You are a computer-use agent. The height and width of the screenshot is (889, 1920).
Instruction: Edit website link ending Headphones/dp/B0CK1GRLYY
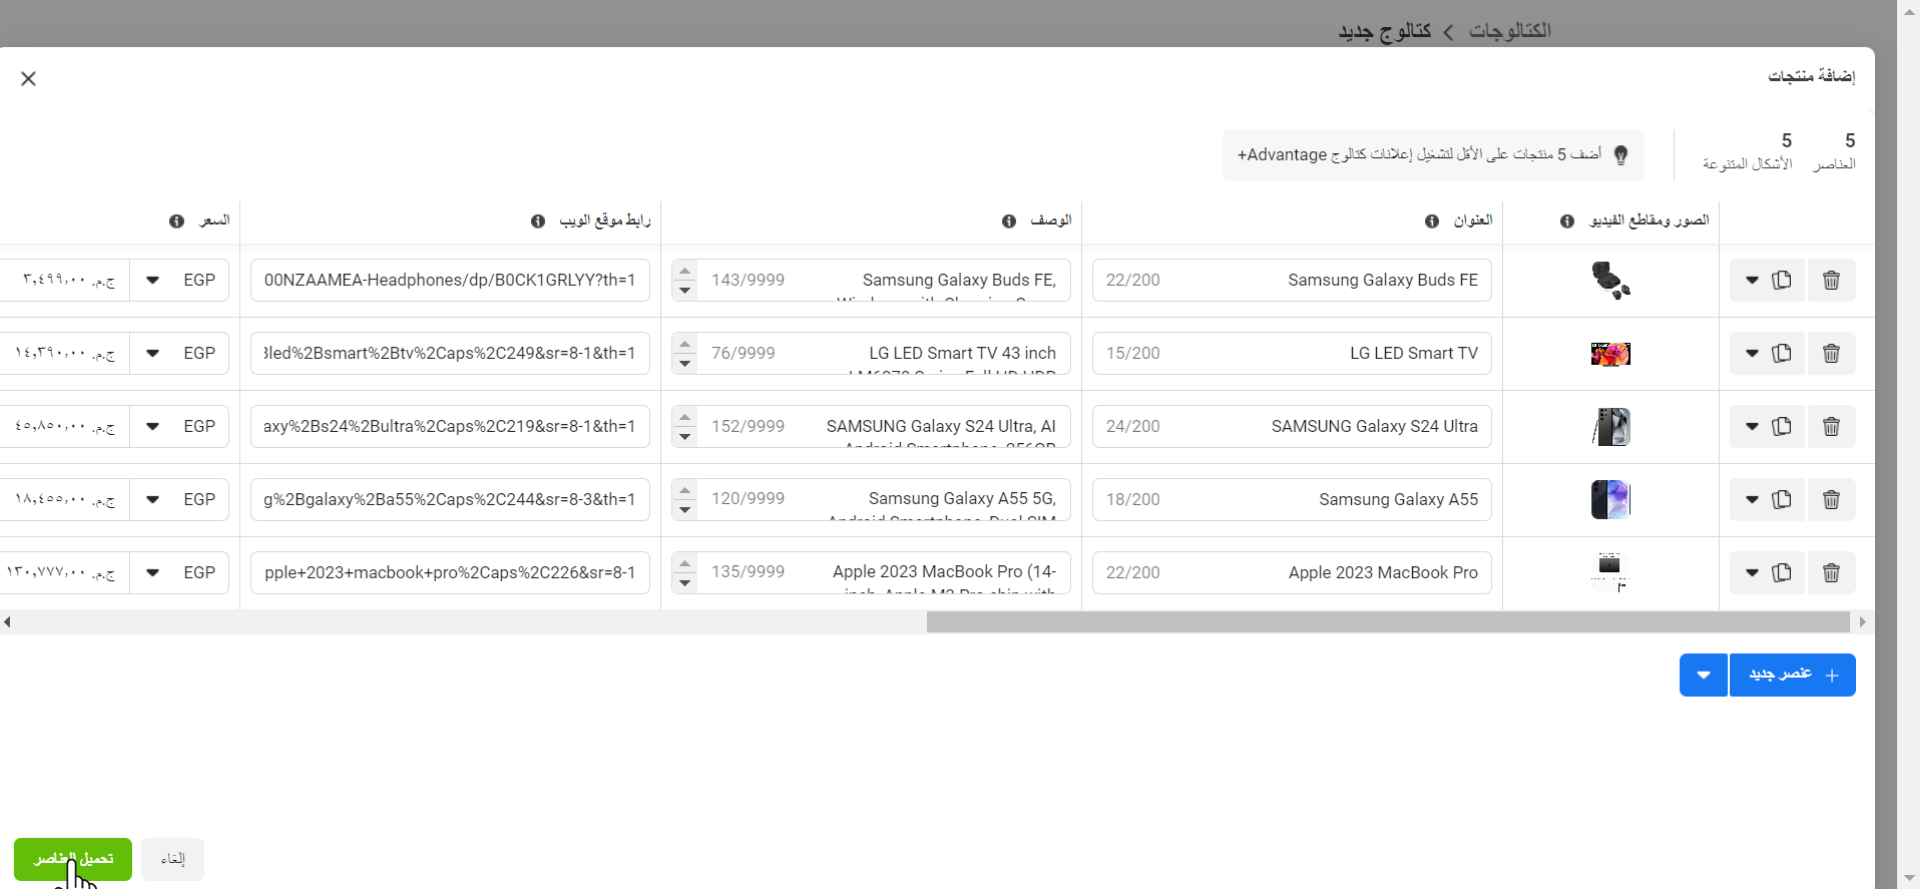point(450,280)
